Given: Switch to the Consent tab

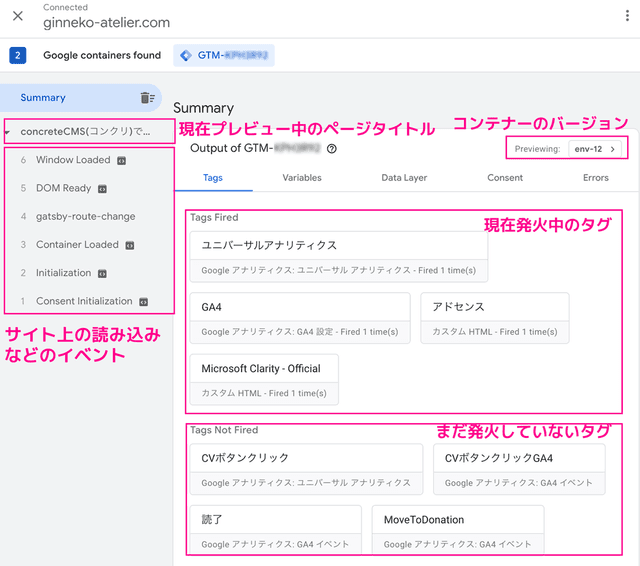Looking at the screenshot, I should pos(505,178).
